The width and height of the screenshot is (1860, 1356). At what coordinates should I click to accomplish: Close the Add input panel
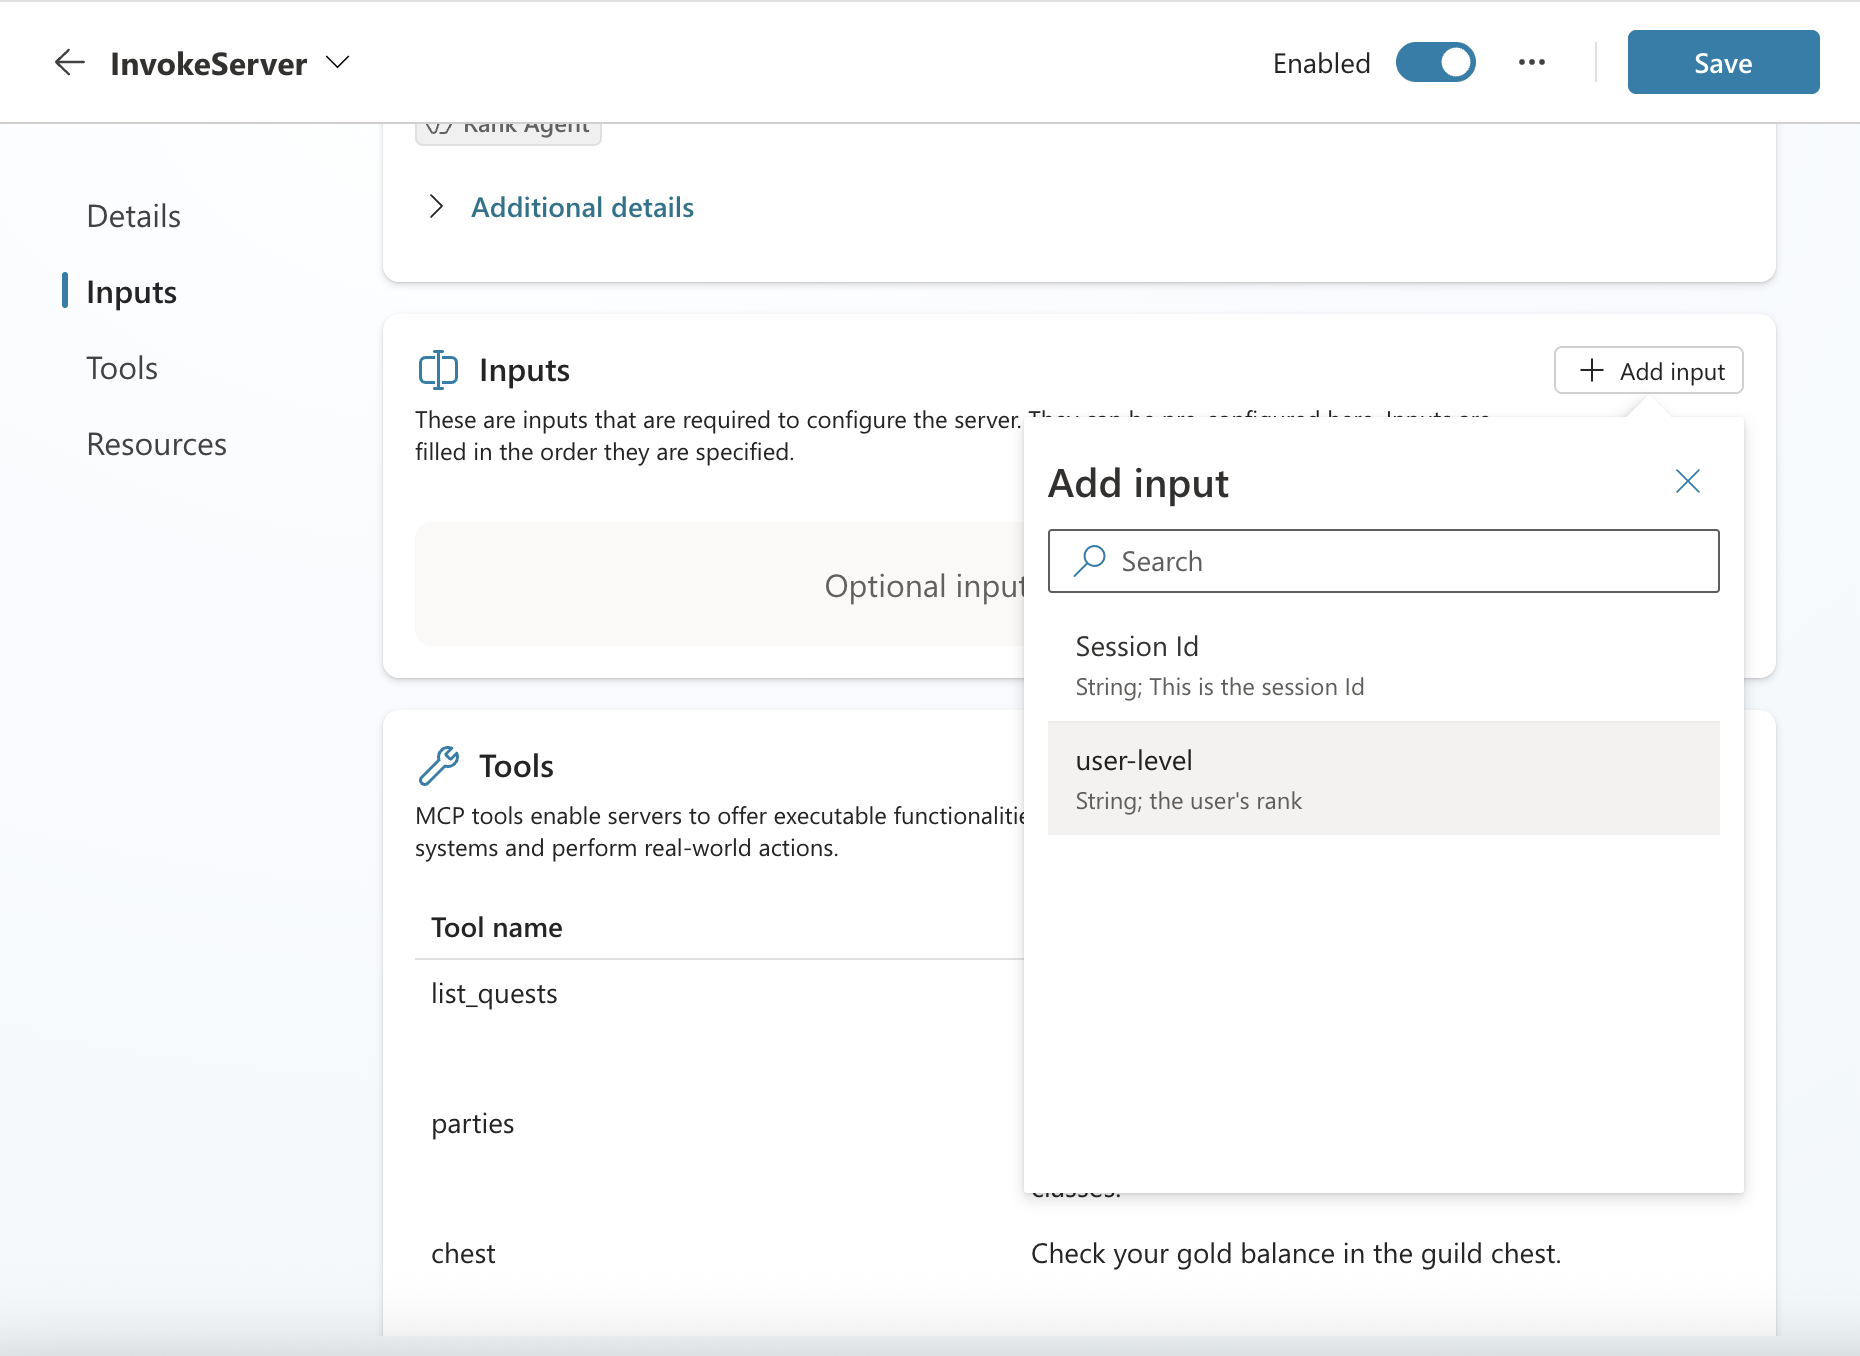click(1687, 482)
